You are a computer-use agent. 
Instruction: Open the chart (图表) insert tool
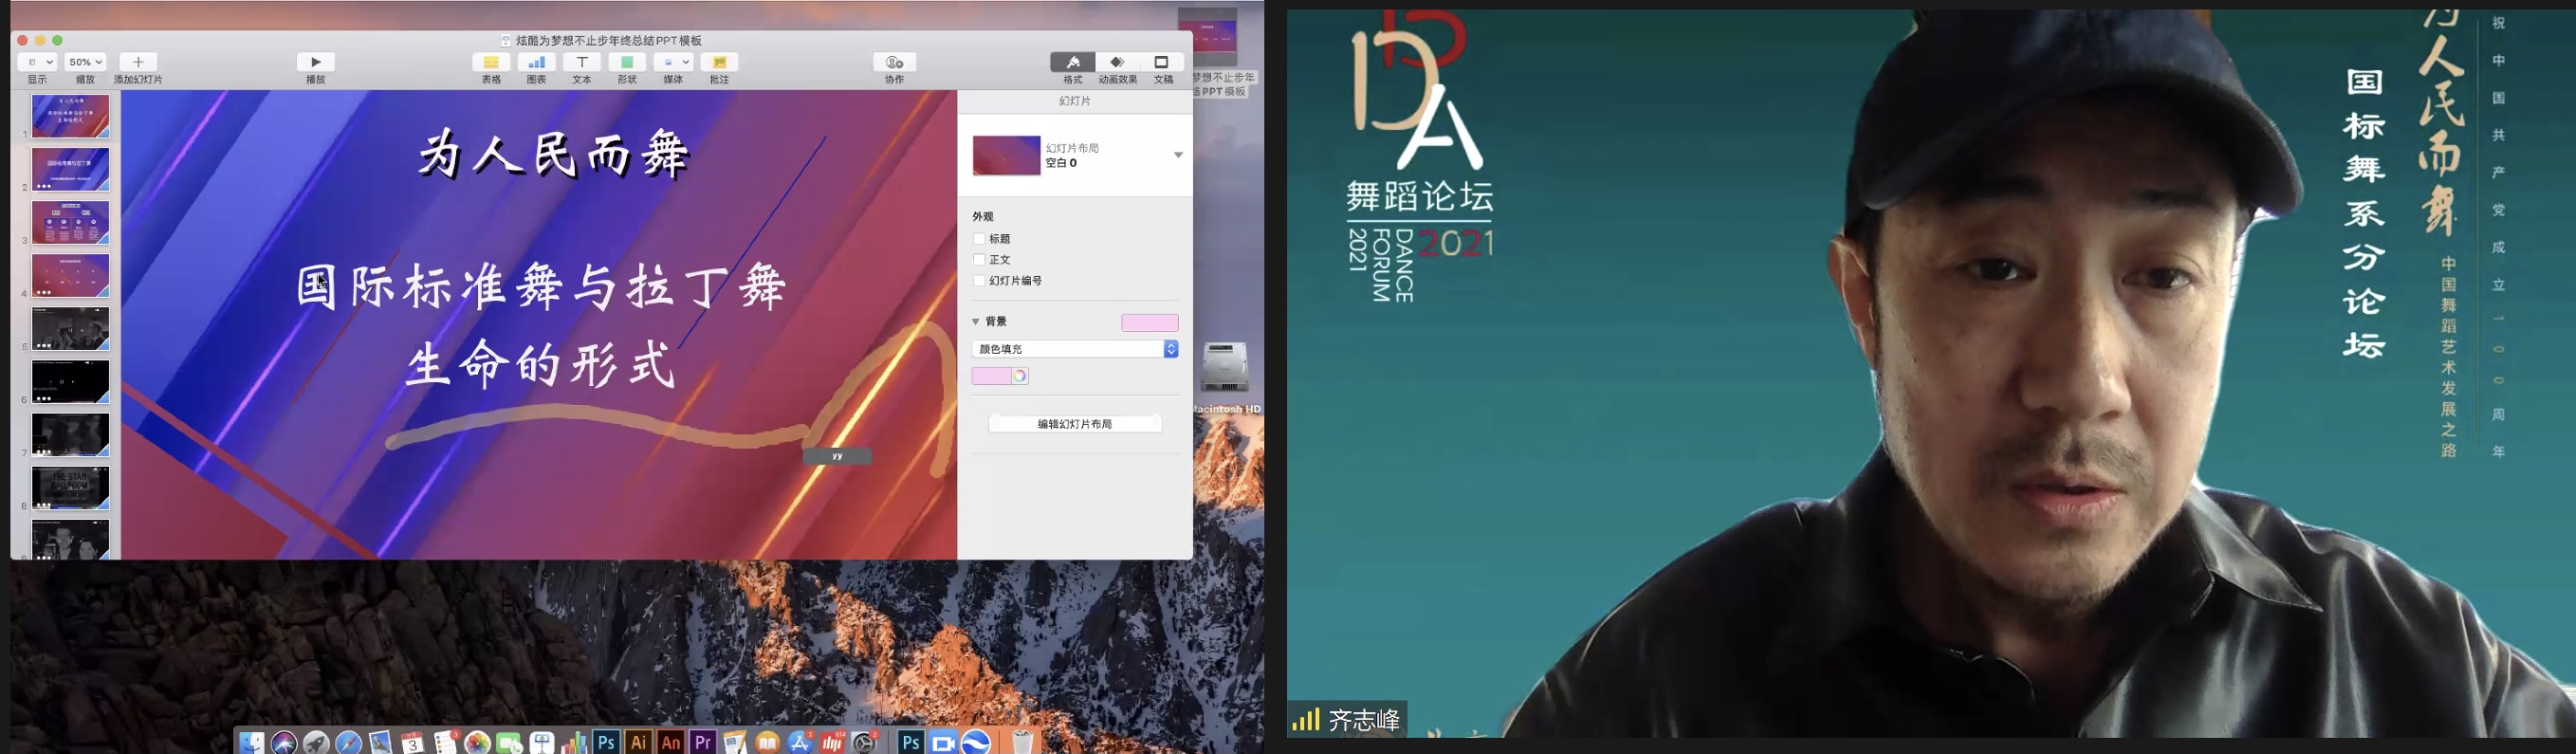pyautogui.click(x=536, y=62)
